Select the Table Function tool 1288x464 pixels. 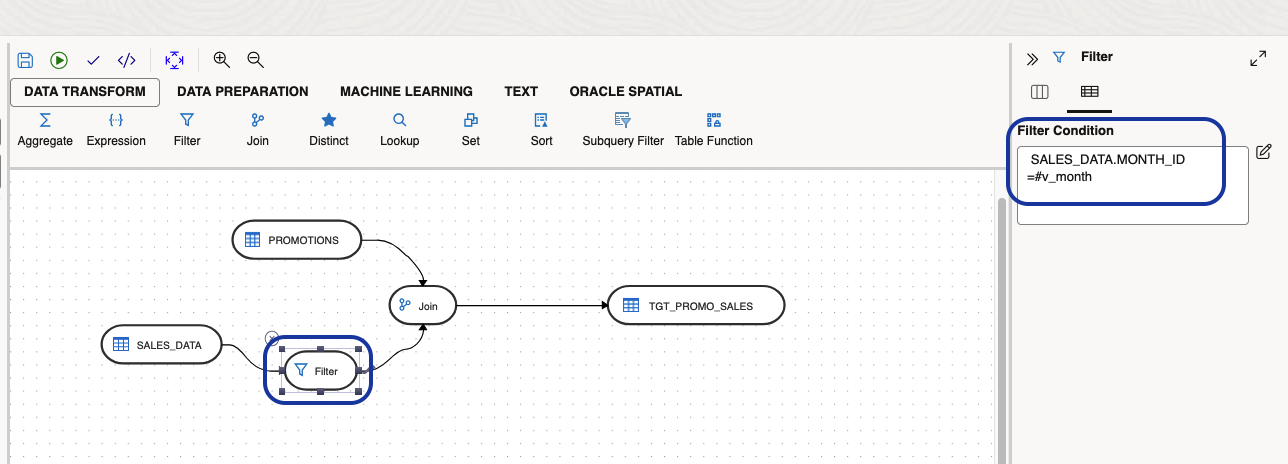click(714, 130)
